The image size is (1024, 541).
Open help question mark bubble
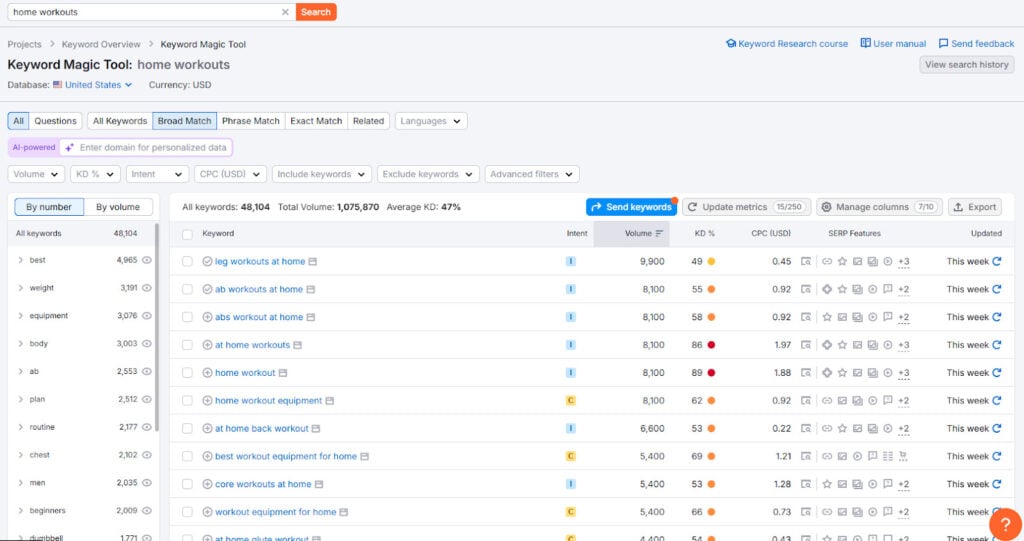[x=1005, y=524]
